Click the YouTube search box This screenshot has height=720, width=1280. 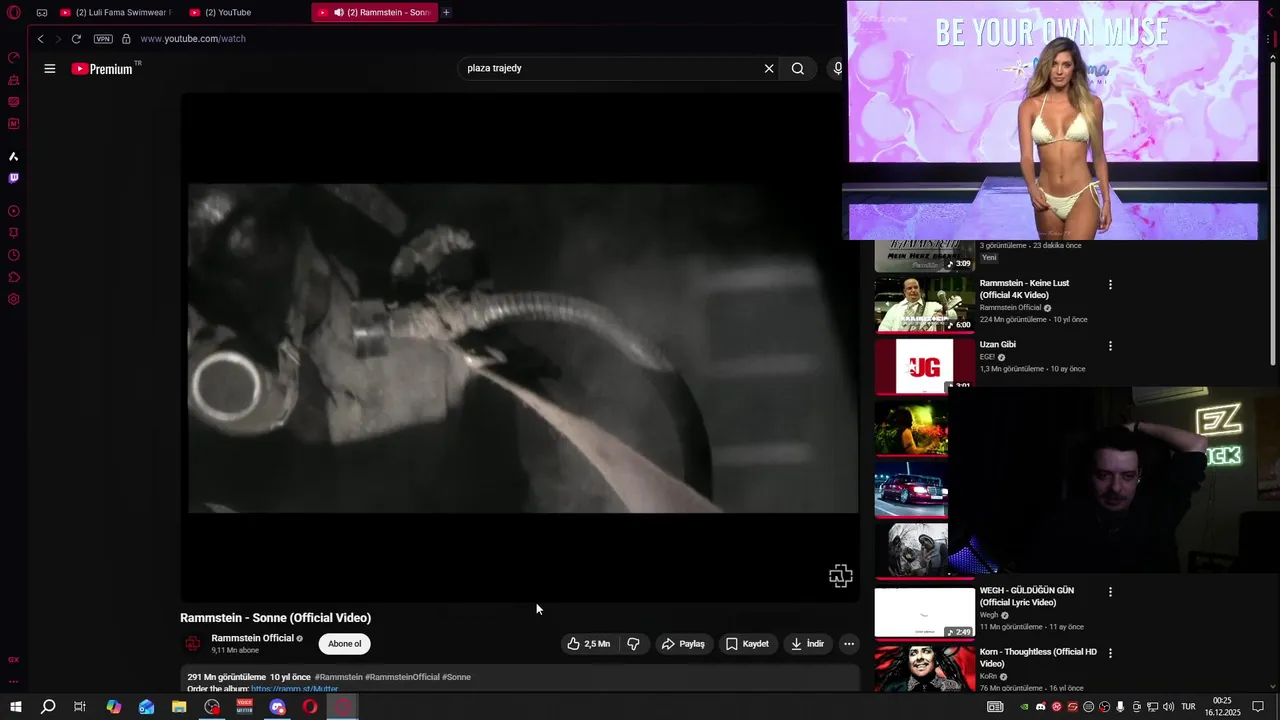tap(610, 68)
